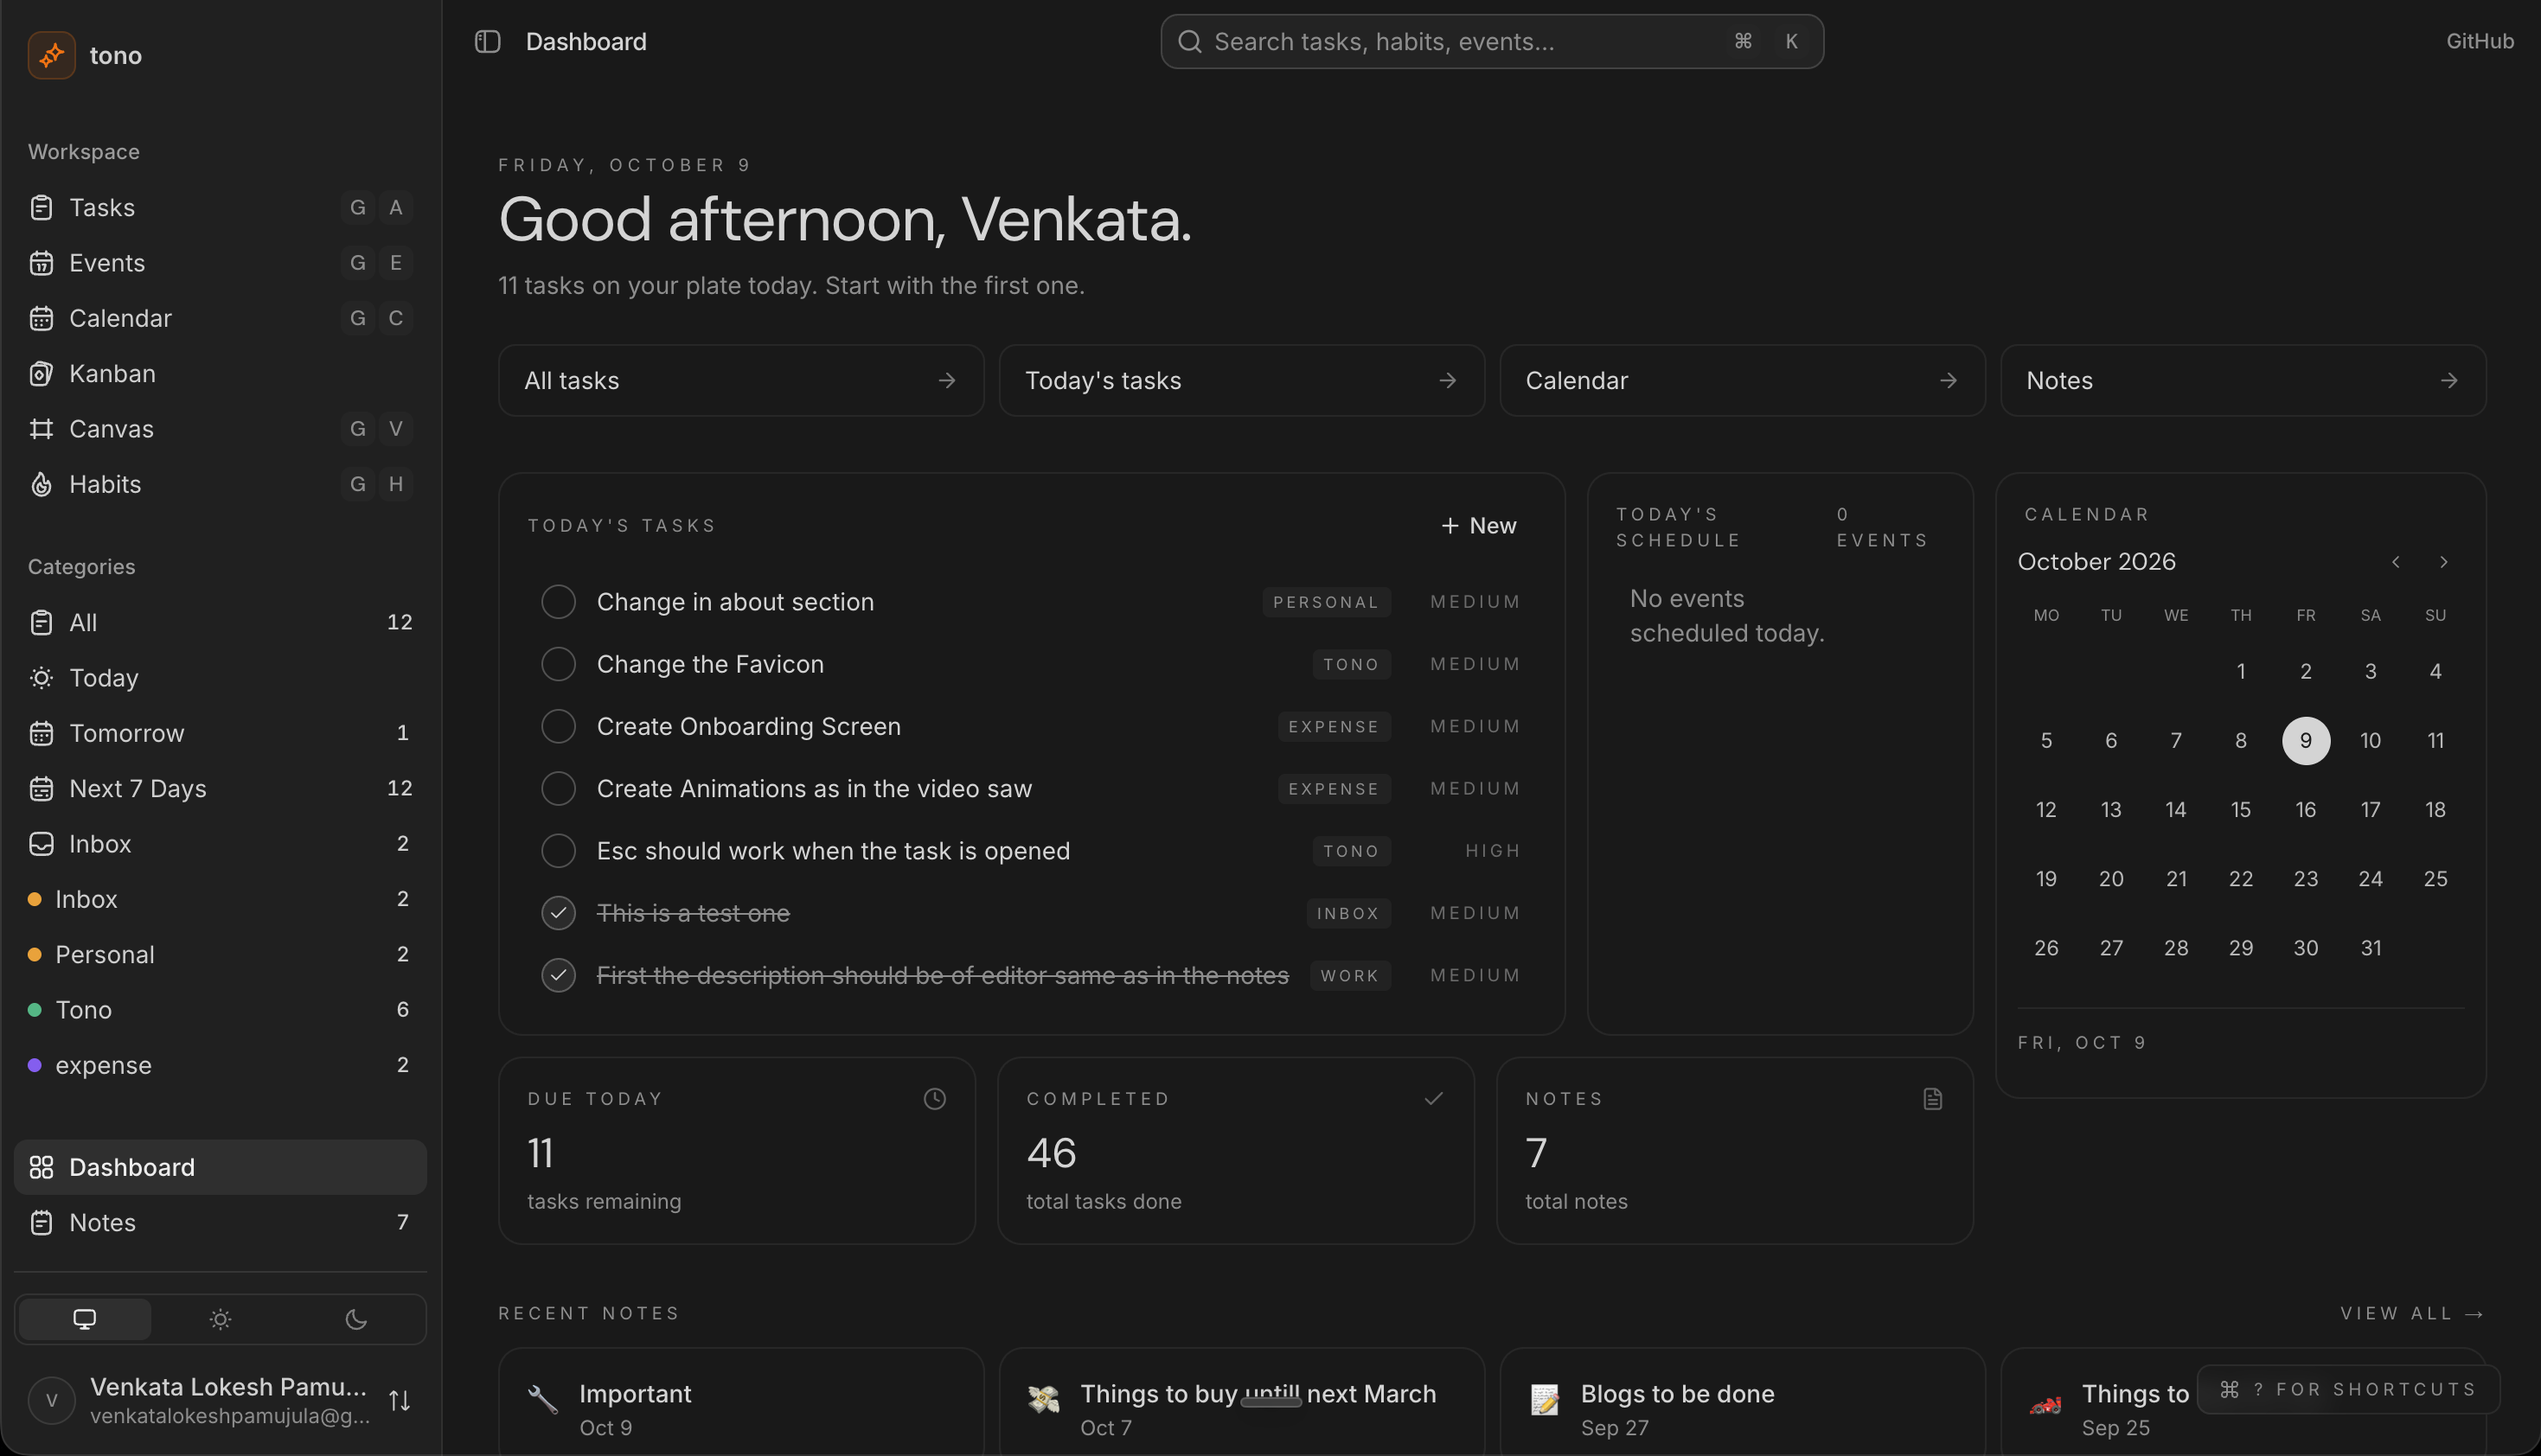Open Canvas in the workspace sidebar

pyautogui.click(x=220, y=429)
